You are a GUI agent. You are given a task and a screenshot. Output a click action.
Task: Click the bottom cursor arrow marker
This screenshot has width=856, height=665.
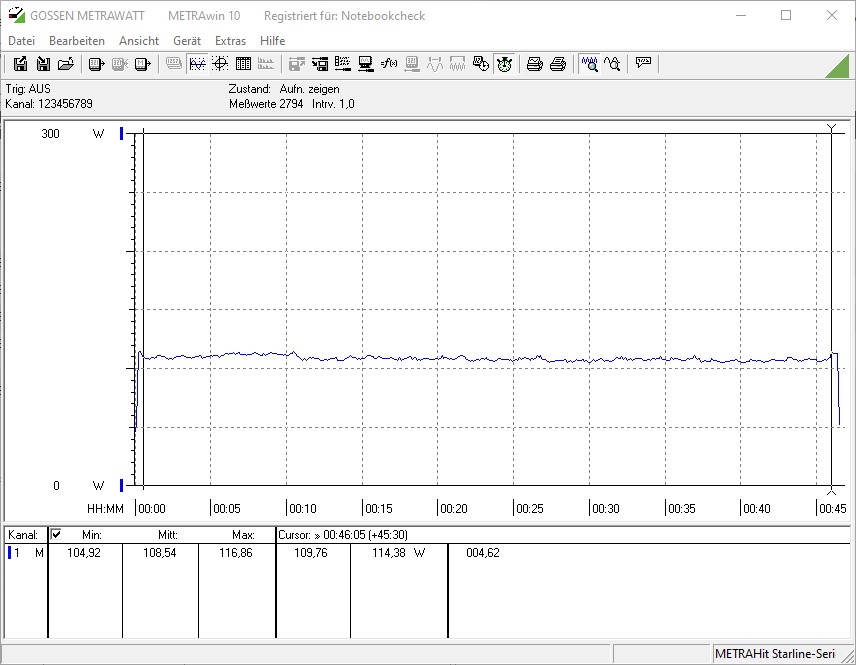831,491
